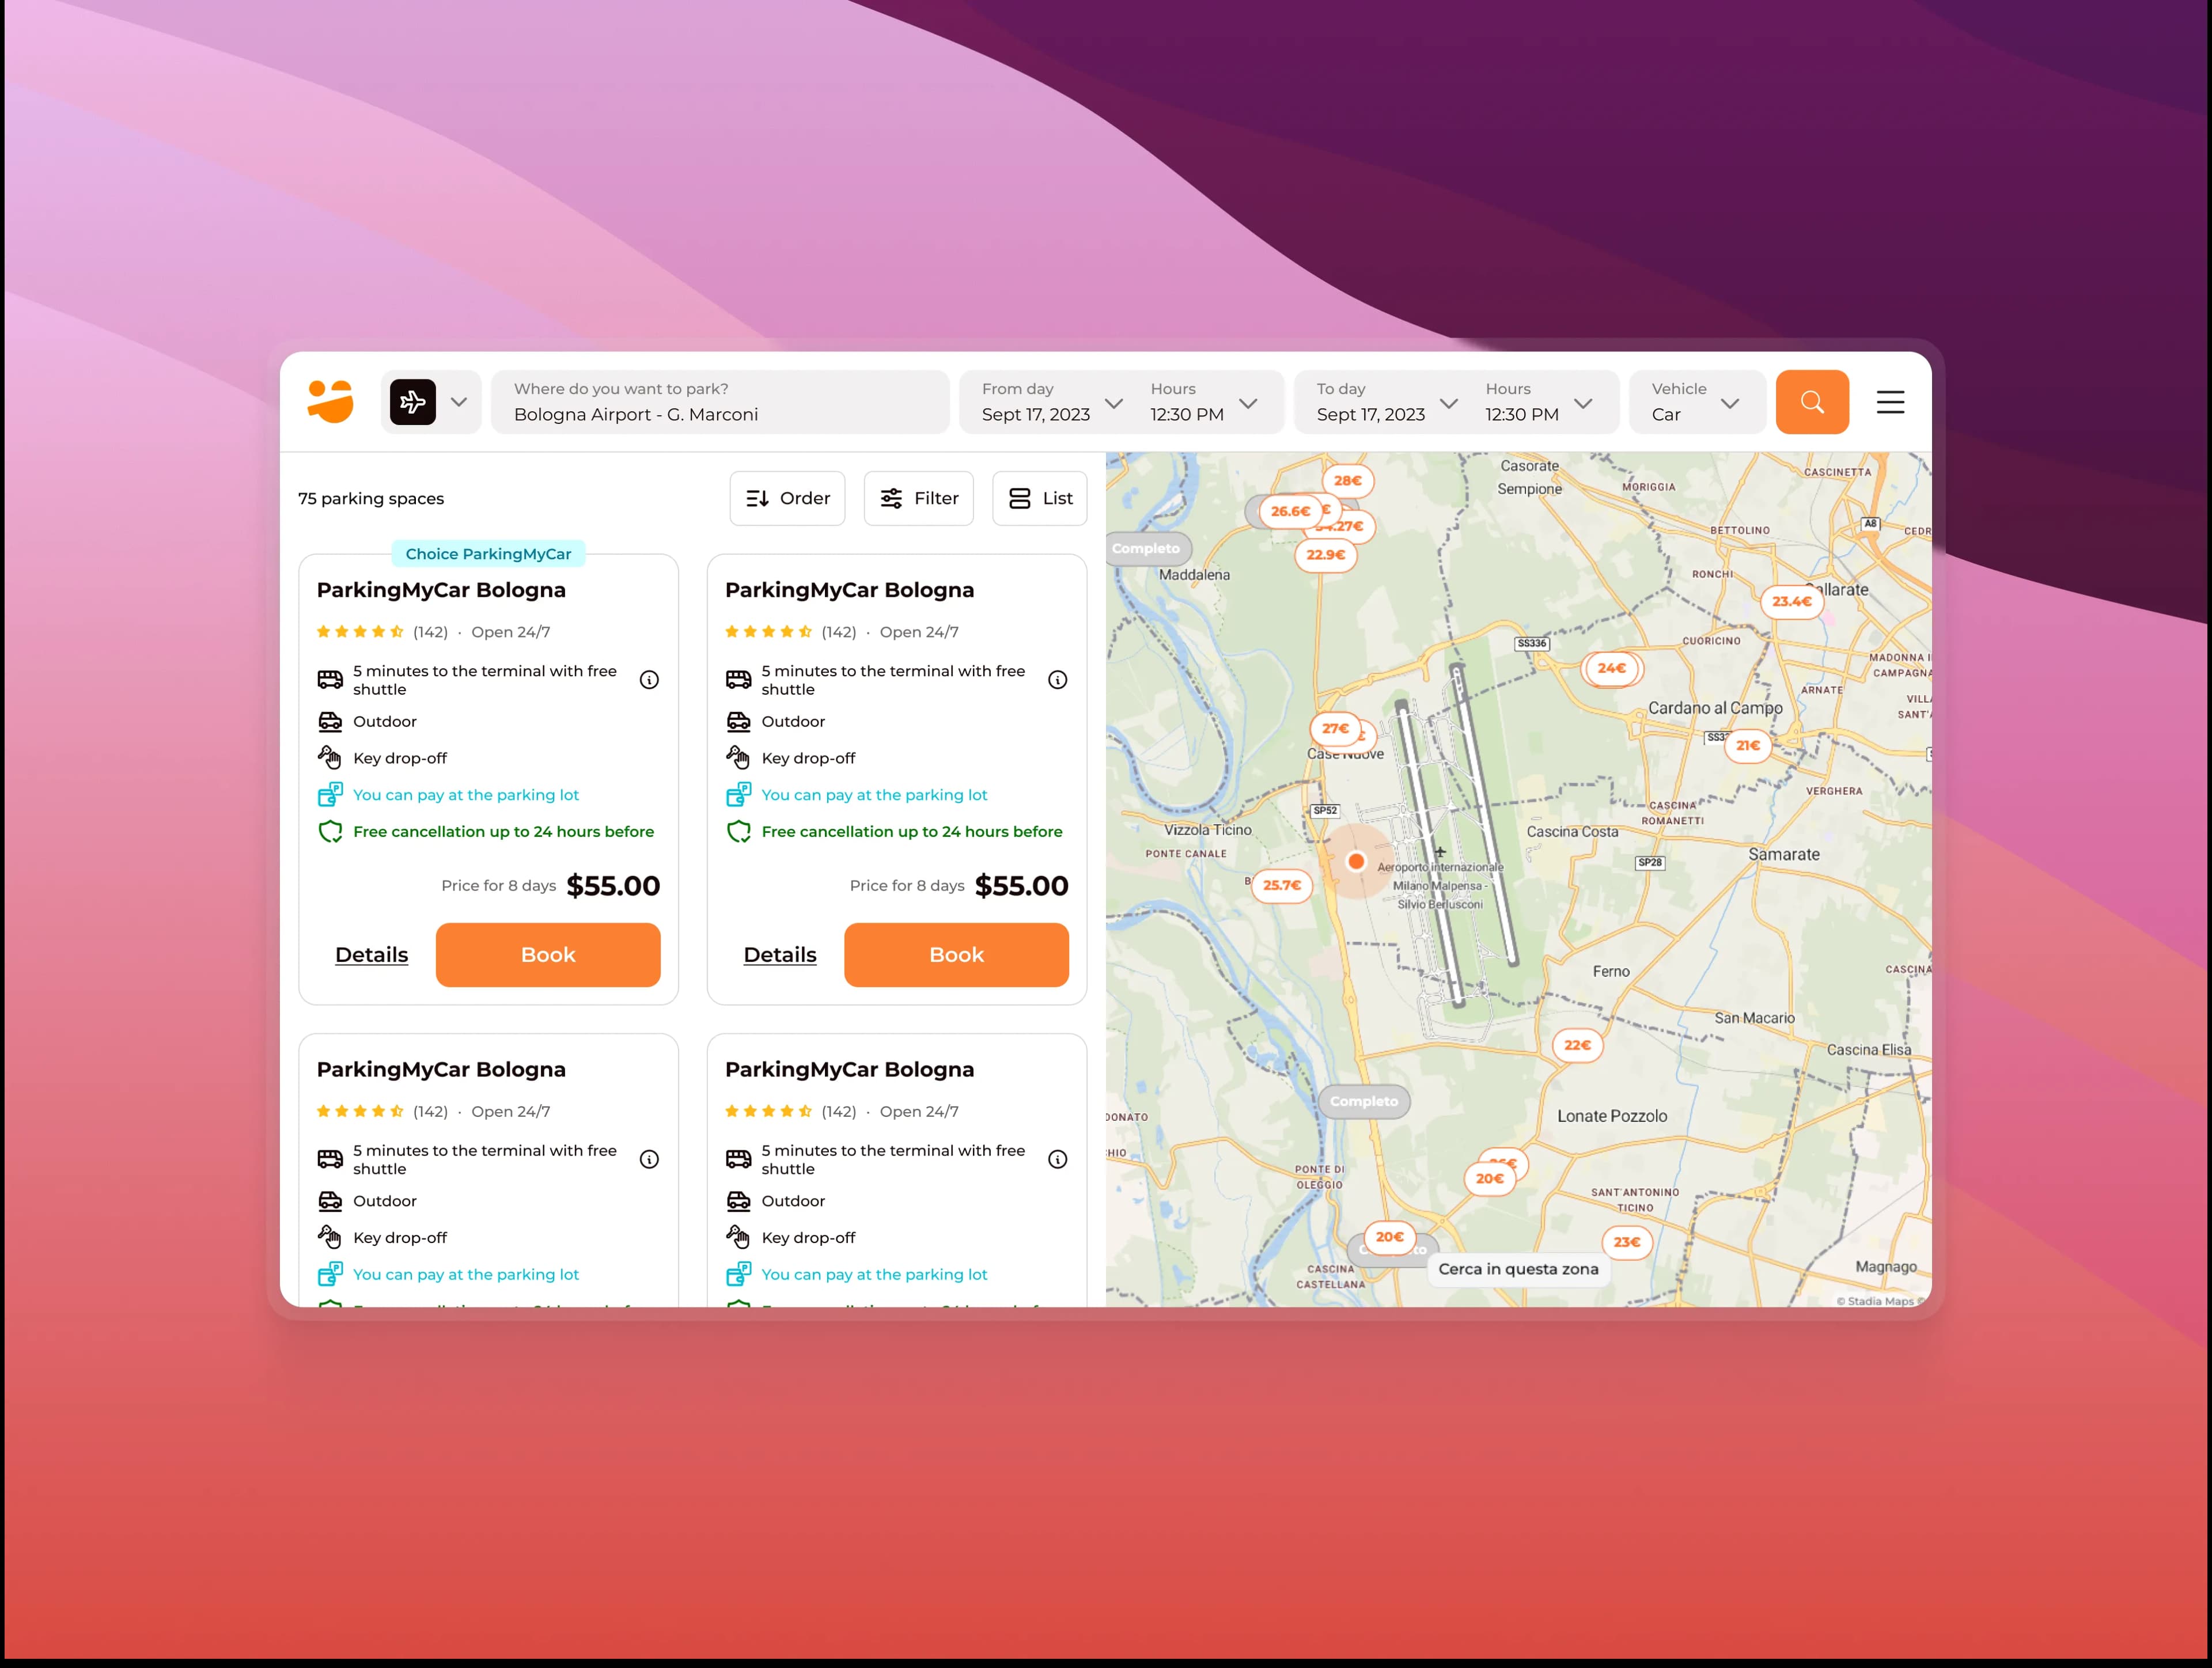Click the 22€ price pin on map
This screenshot has height=1668, width=2212.
pyautogui.click(x=1577, y=1045)
